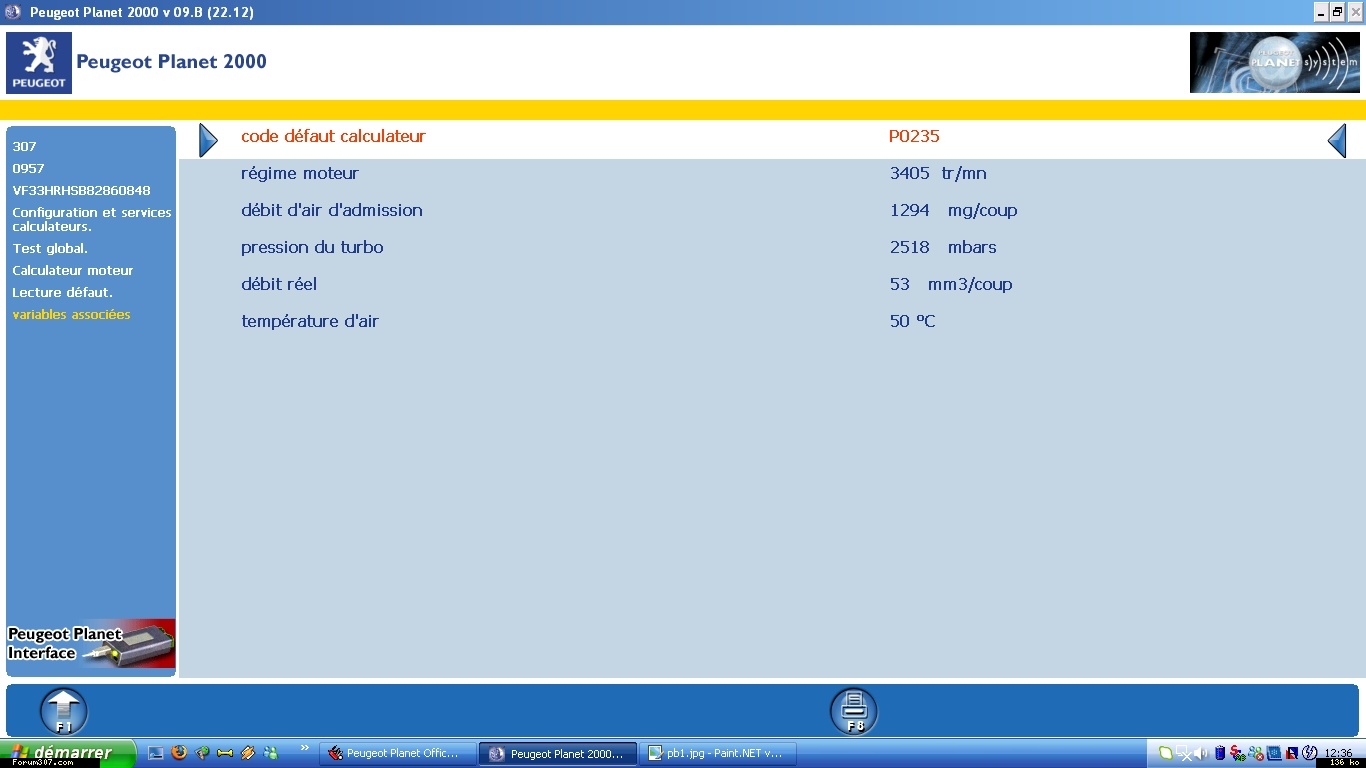This screenshot has height=768, width=1366.
Task: Click the green rounded tray icon
Action: 1165,753
